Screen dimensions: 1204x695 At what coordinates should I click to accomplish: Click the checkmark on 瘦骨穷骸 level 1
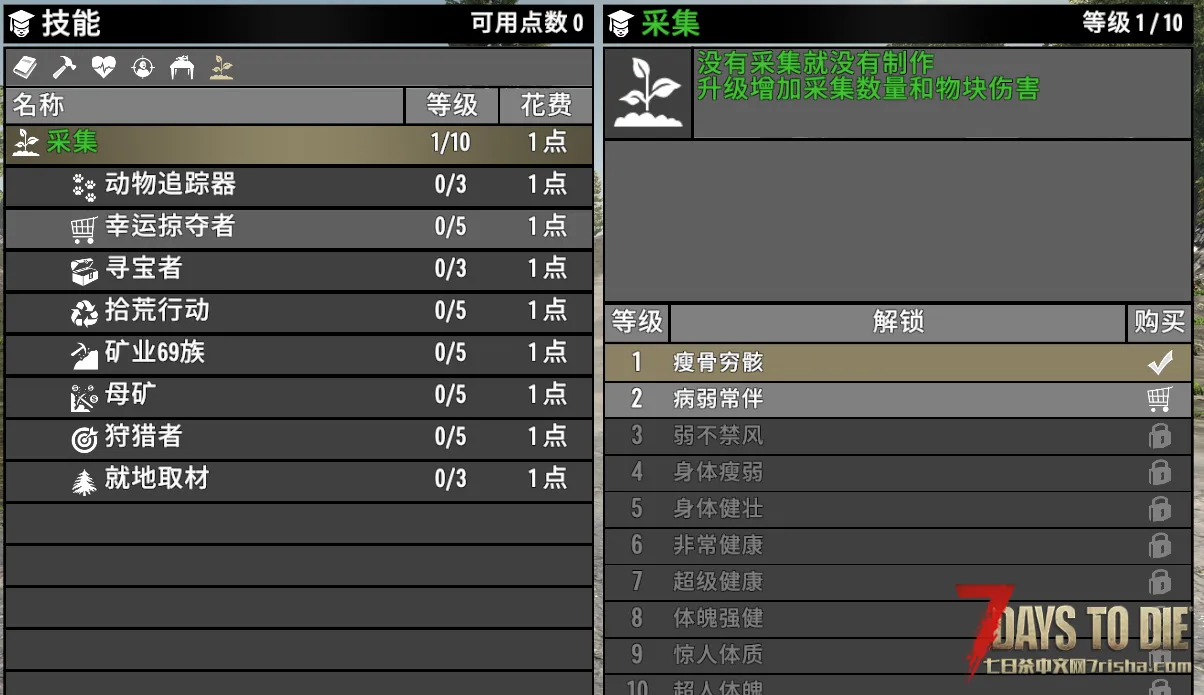(x=1159, y=362)
